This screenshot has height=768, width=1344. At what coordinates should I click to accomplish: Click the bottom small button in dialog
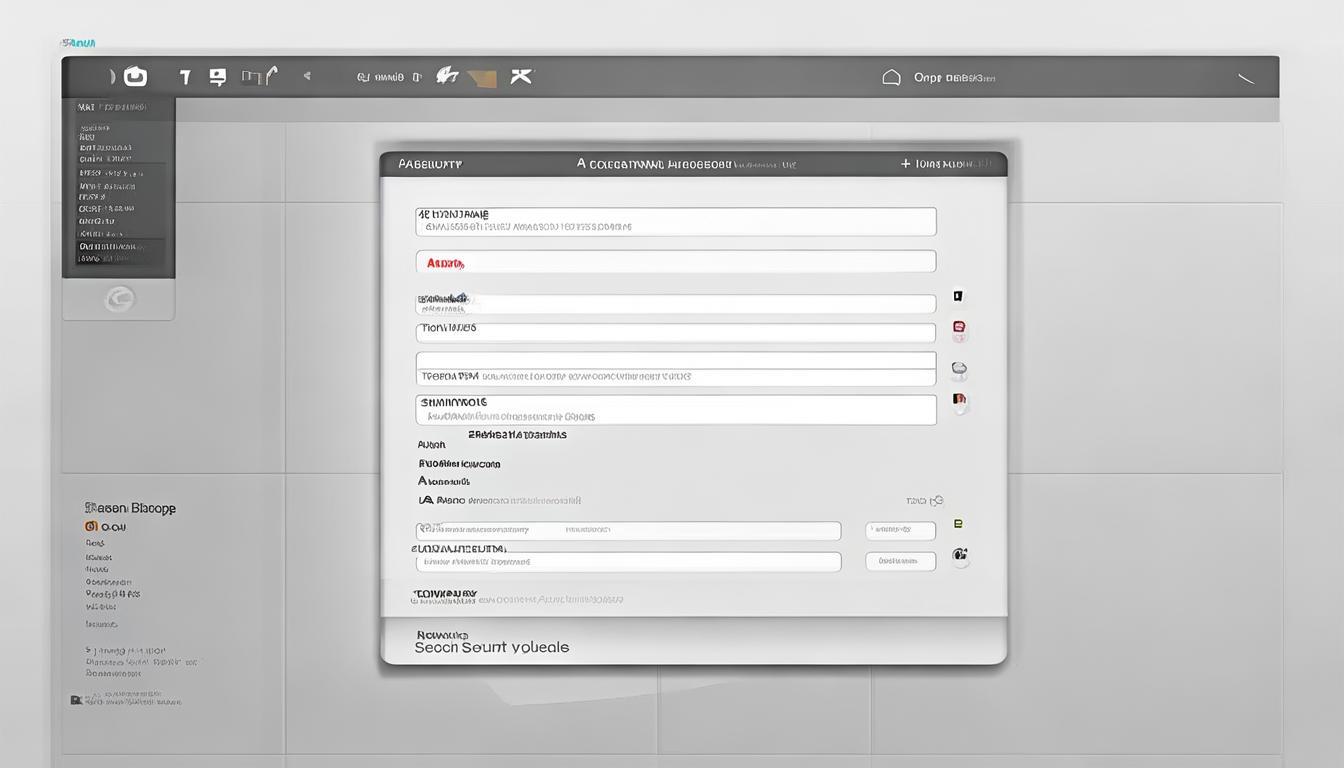click(x=900, y=561)
